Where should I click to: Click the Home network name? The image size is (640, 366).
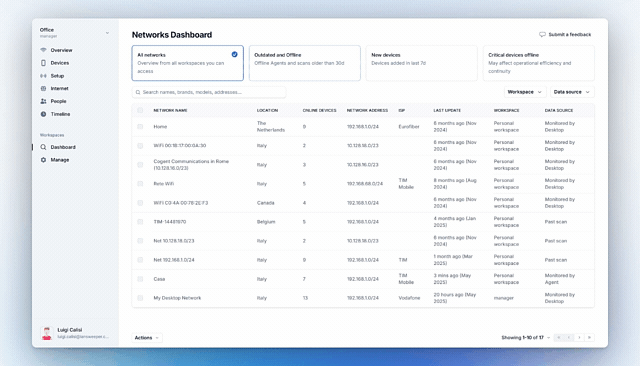click(160, 127)
